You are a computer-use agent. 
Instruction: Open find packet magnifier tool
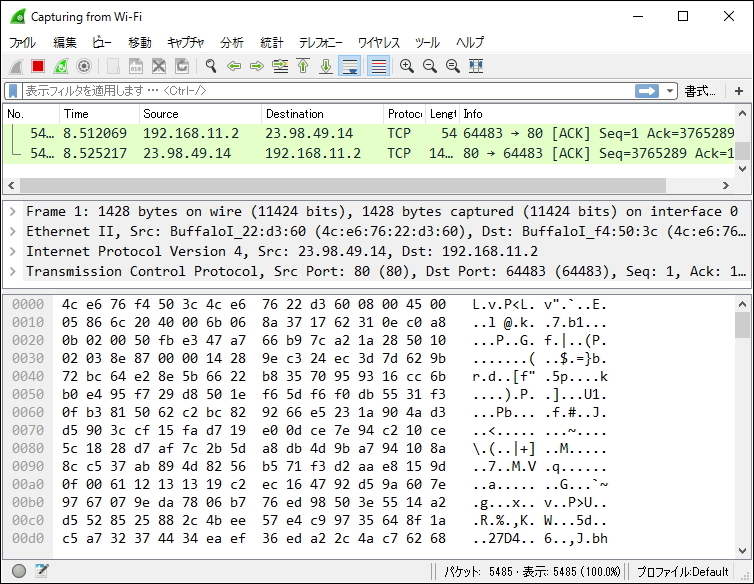click(x=211, y=66)
